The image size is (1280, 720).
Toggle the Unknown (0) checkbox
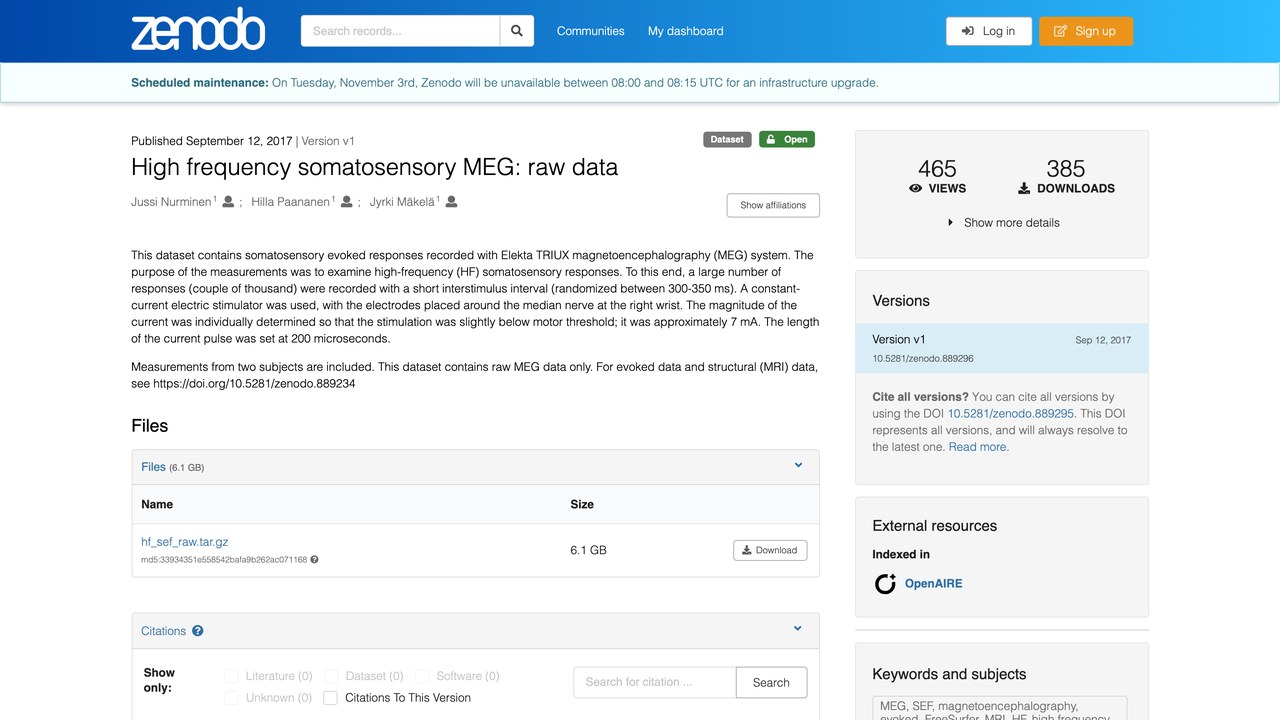(x=232, y=698)
